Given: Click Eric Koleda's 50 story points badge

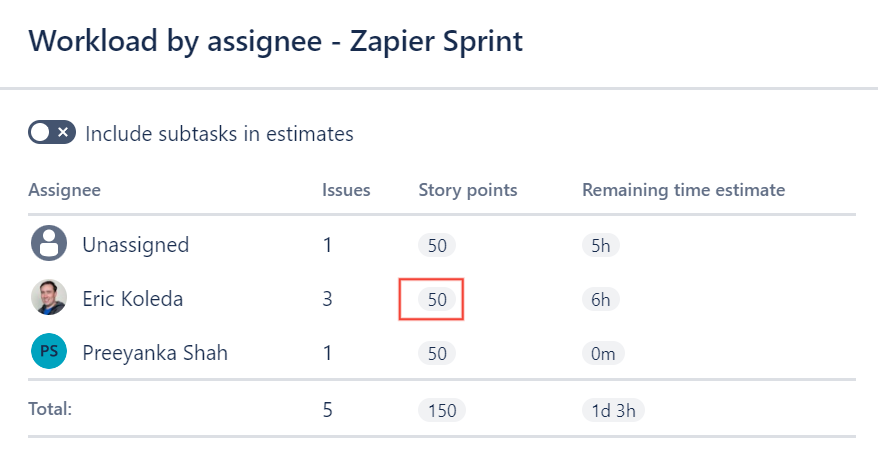Looking at the screenshot, I should pyautogui.click(x=437, y=298).
